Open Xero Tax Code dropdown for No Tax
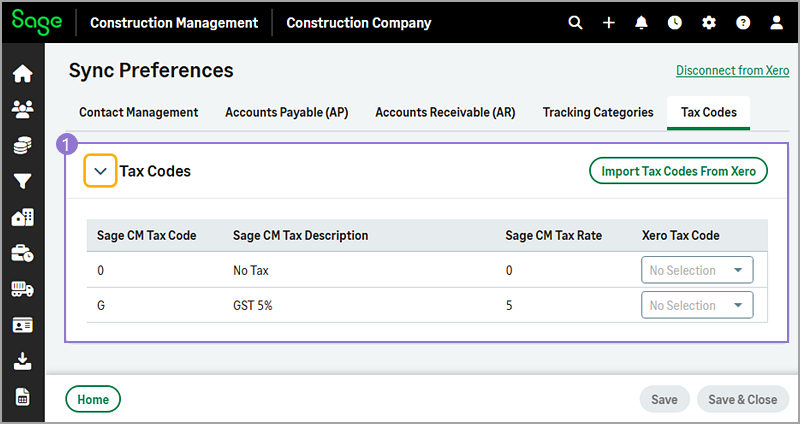 point(697,270)
